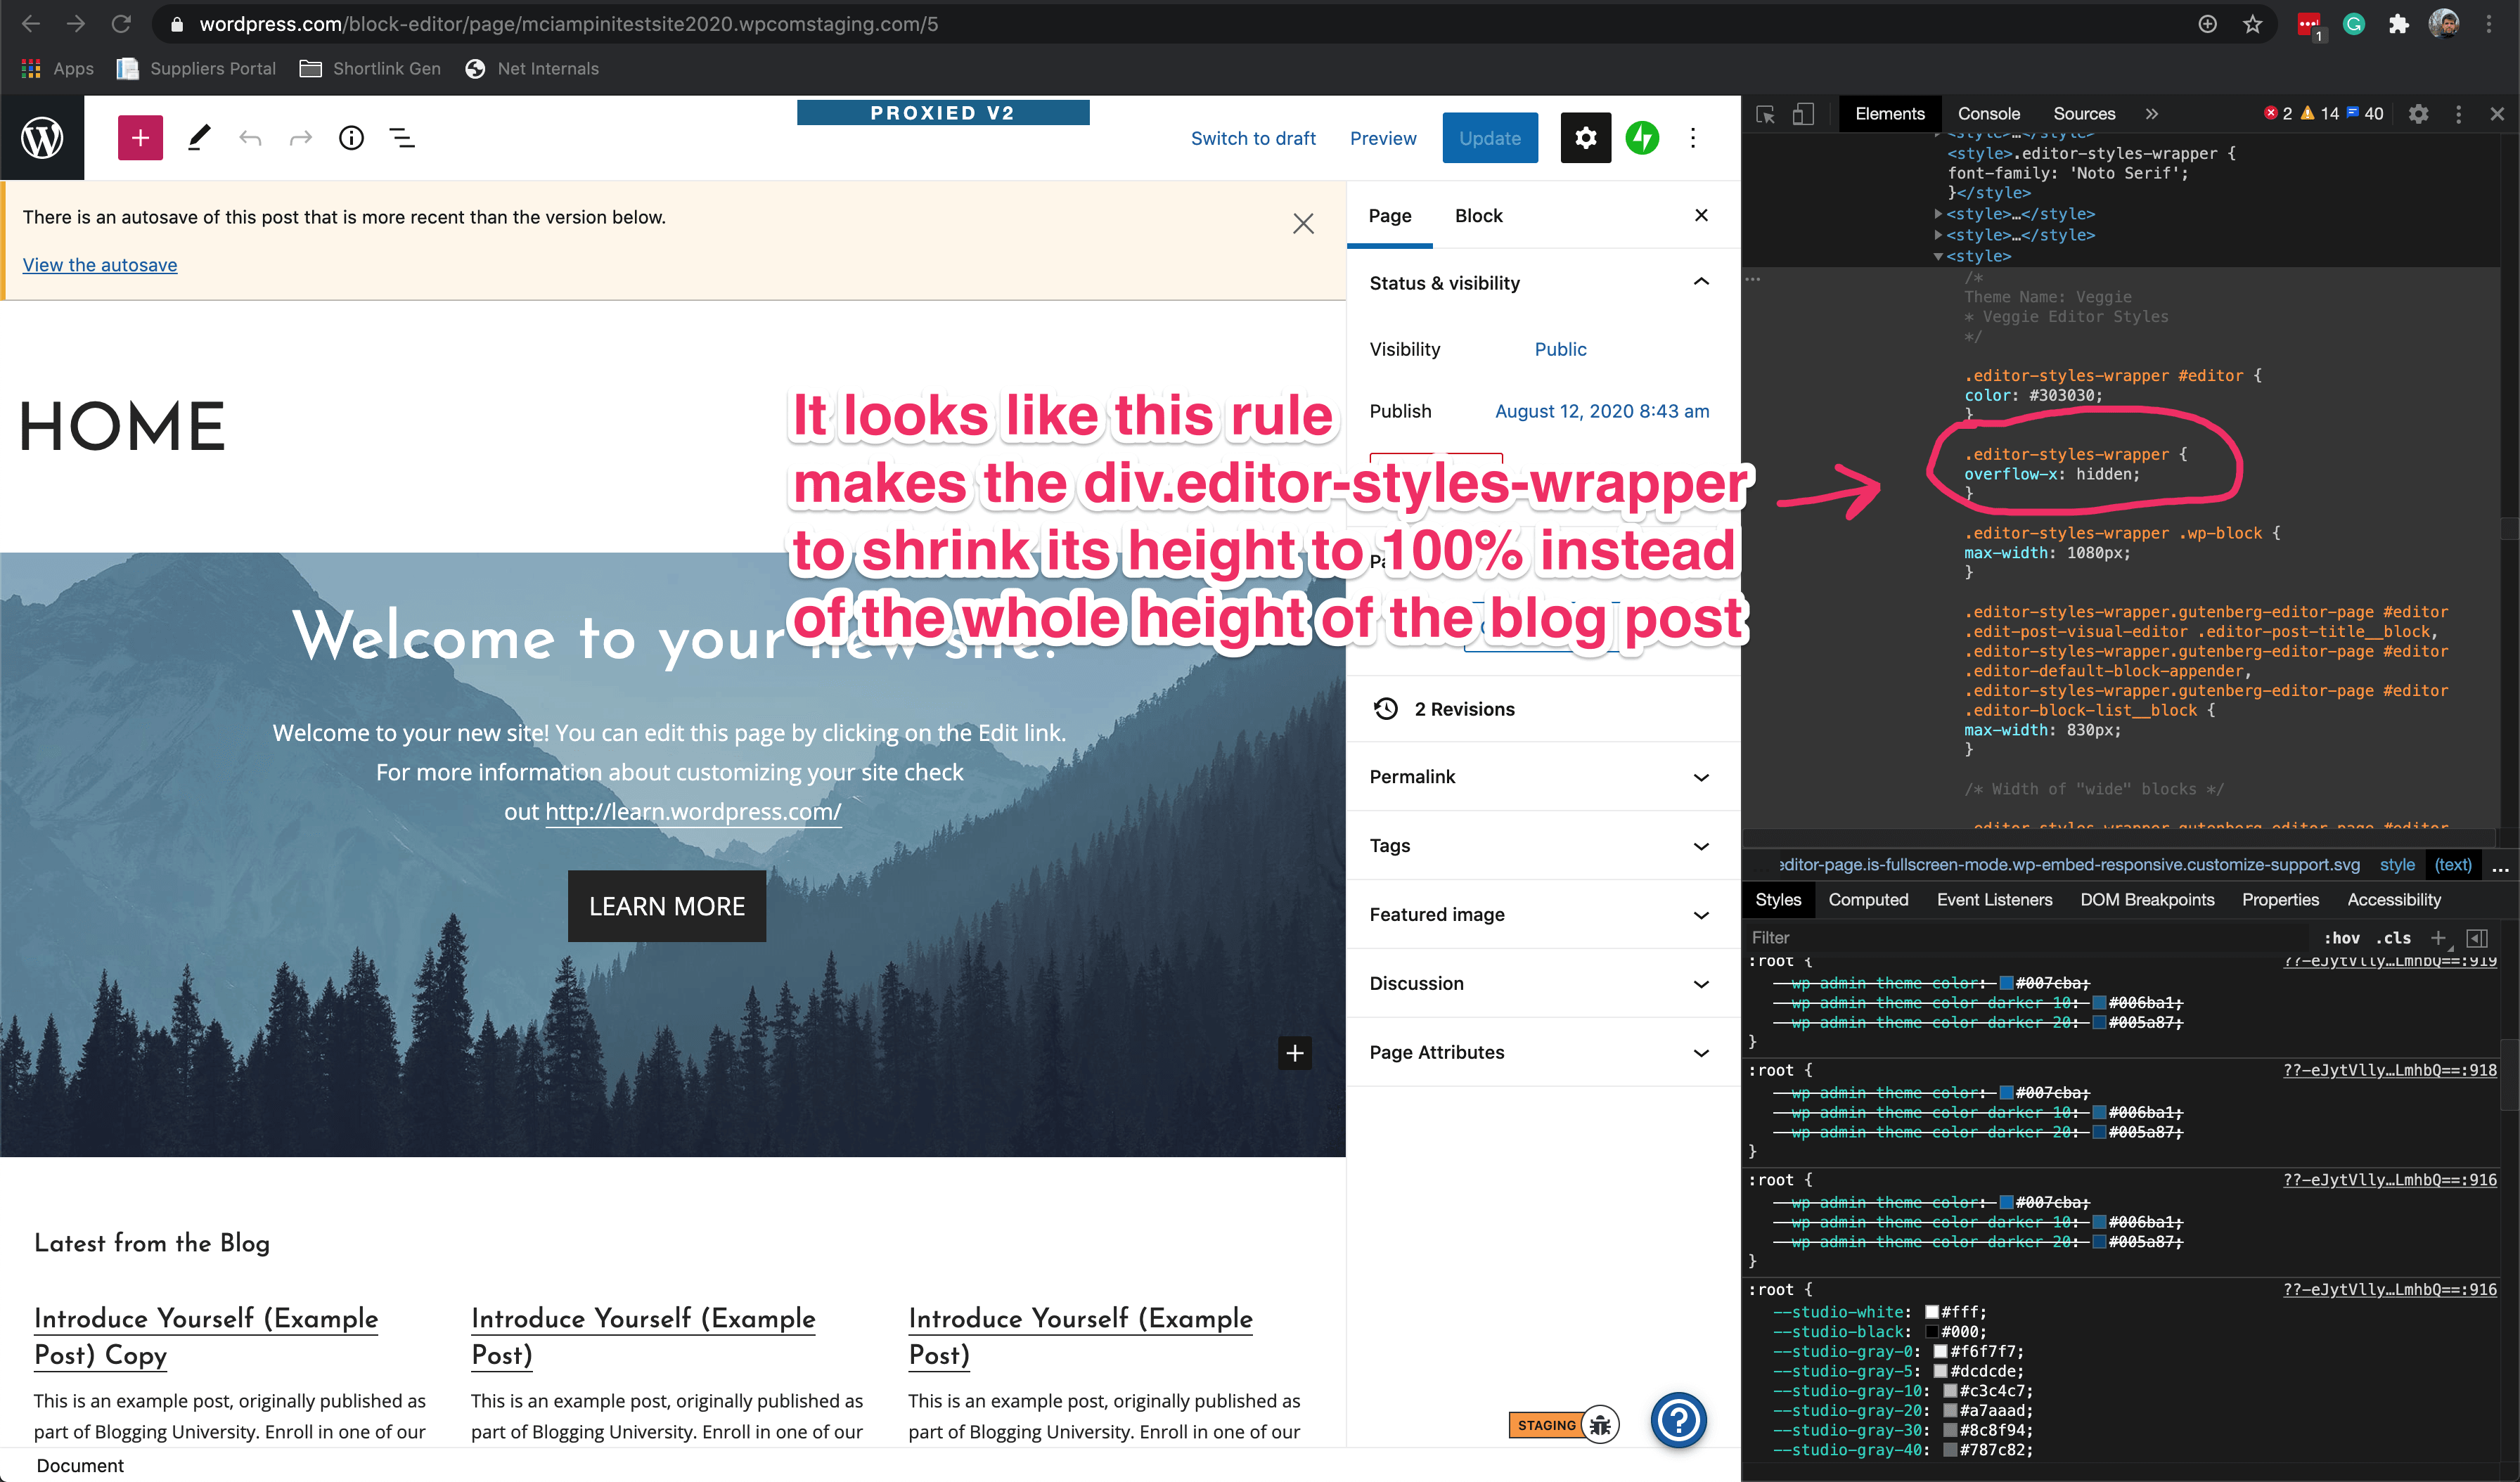The image size is (2520, 1482).
Task: Click the staging bug icon
Action: pos(1601,1424)
